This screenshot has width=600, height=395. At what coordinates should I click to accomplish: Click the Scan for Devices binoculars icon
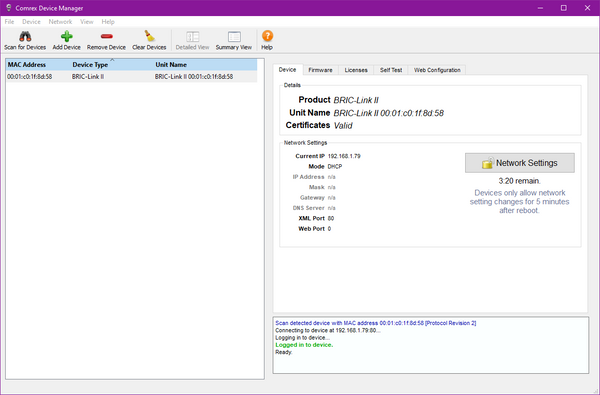tap(25, 36)
